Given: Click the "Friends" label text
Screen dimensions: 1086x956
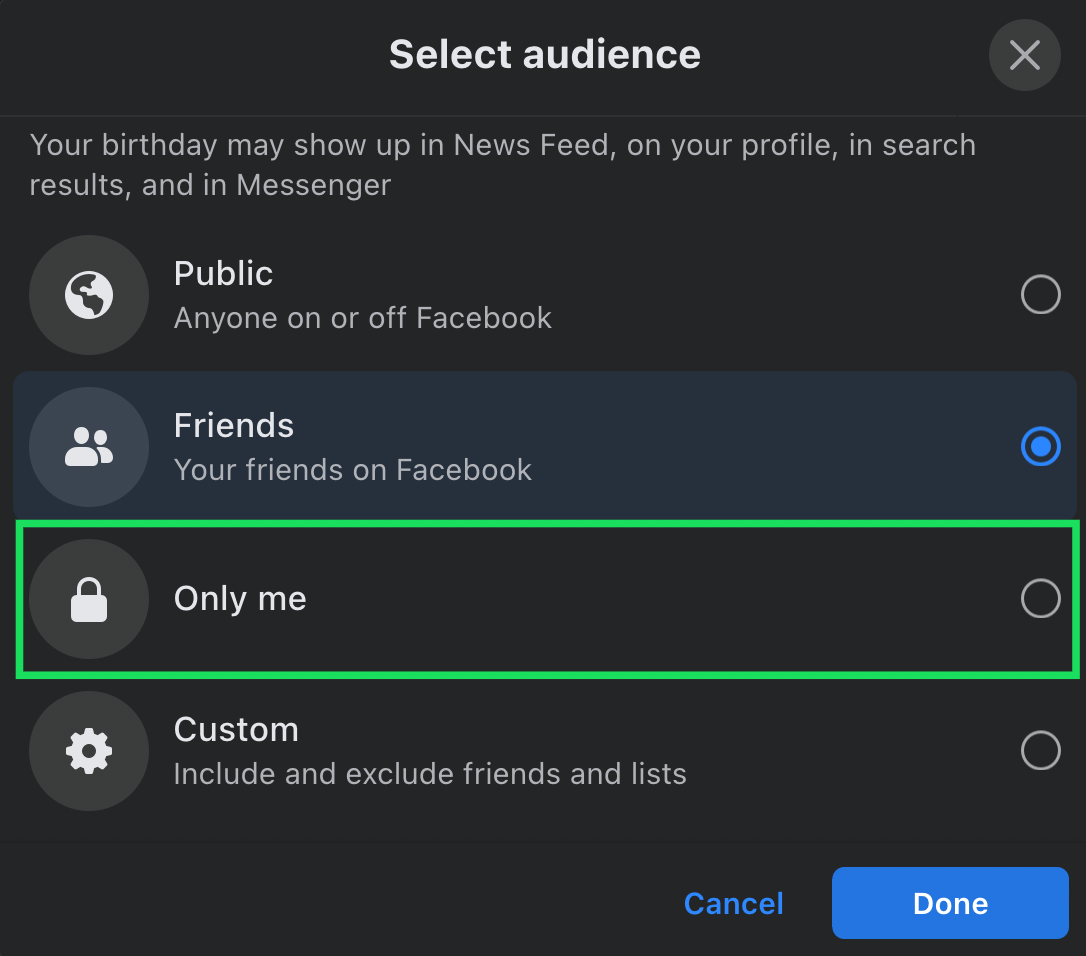Looking at the screenshot, I should (x=233, y=425).
